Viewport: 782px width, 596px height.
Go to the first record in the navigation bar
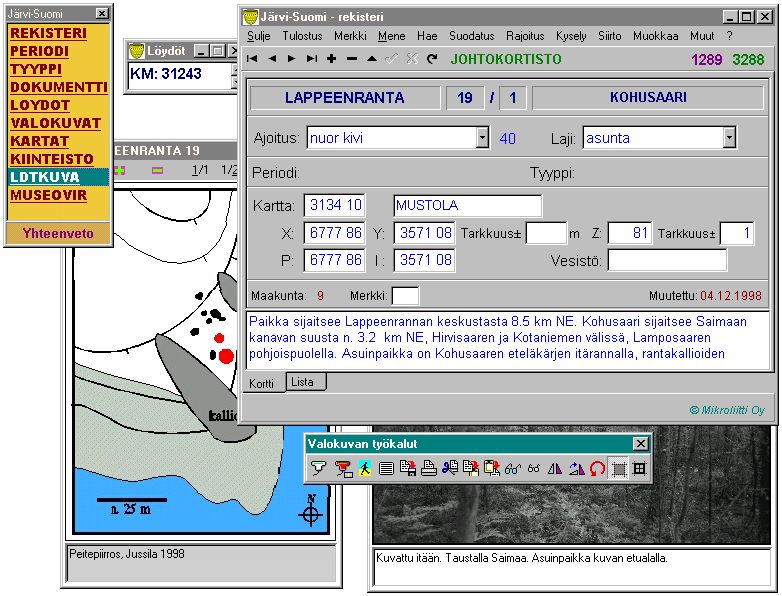pos(252,59)
